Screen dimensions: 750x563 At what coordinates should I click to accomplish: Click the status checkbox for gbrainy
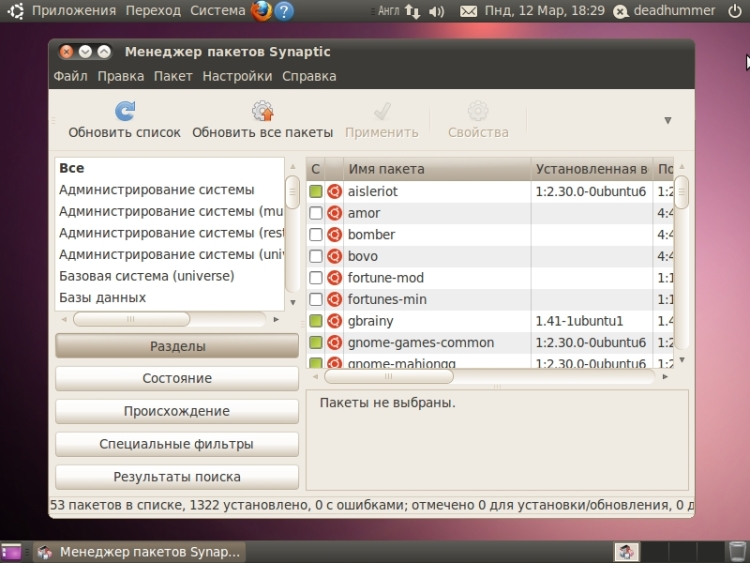click(x=316, y=321)
